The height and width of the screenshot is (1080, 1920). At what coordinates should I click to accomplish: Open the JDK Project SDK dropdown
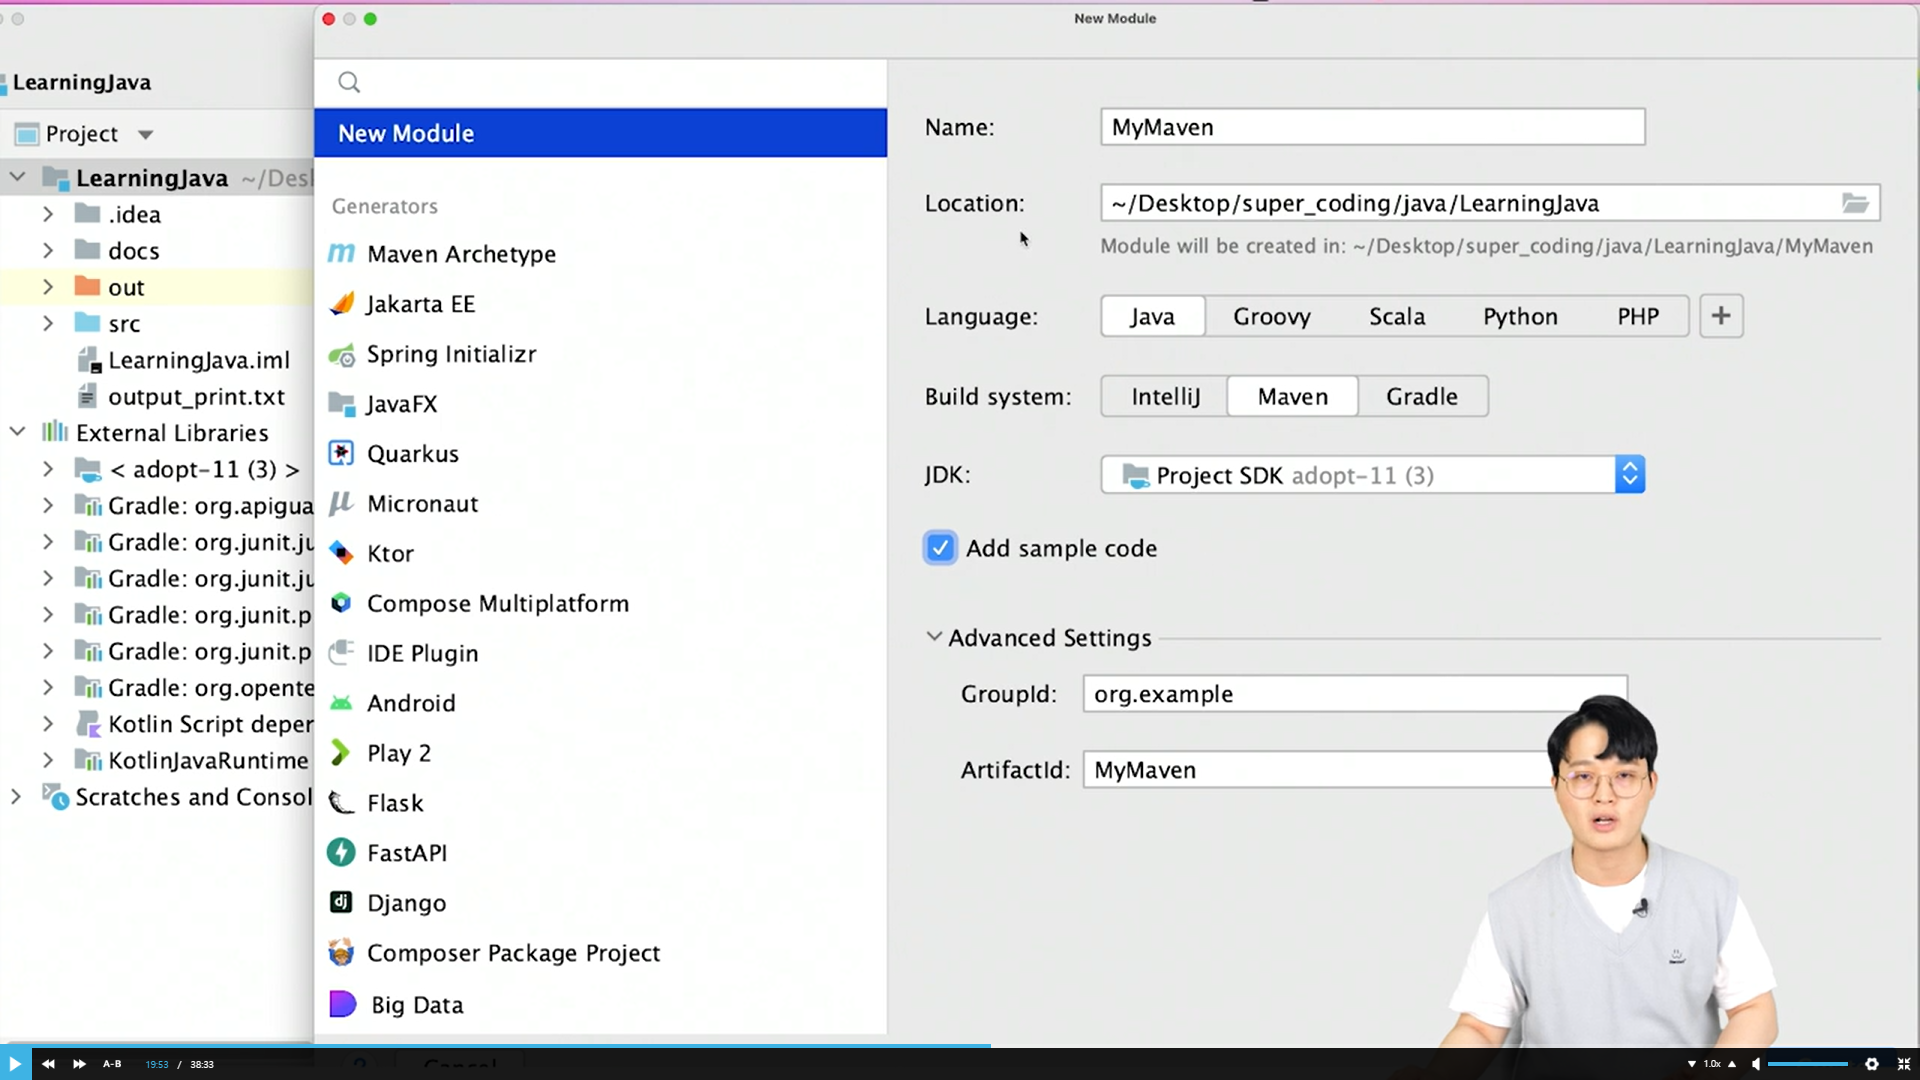tap(1372, 475)
